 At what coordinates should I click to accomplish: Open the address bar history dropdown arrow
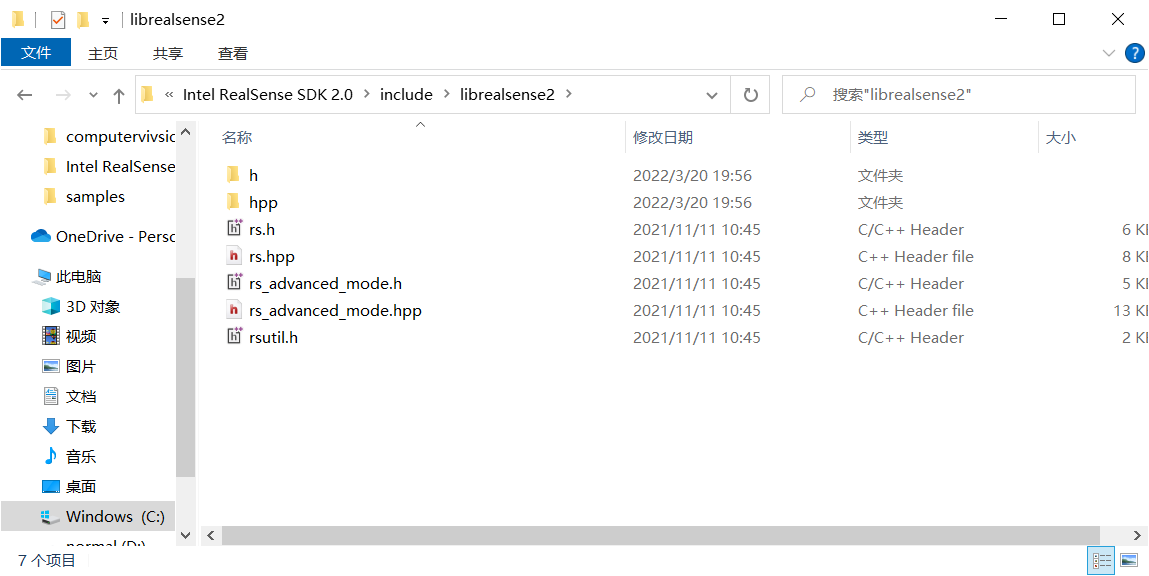tap(711, 94)
